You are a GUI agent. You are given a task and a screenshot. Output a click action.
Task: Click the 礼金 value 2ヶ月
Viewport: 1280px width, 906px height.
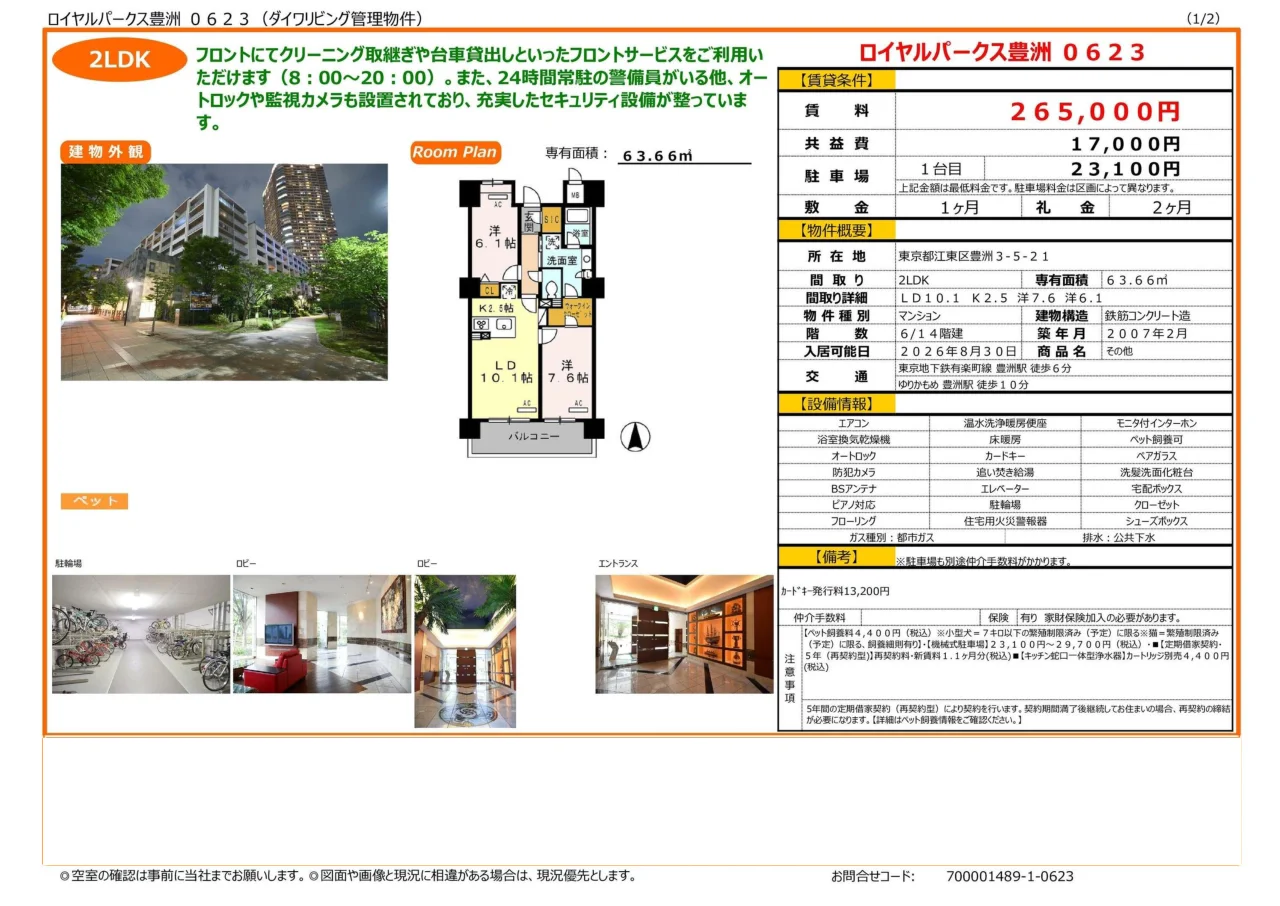(x=1171, y=207)
